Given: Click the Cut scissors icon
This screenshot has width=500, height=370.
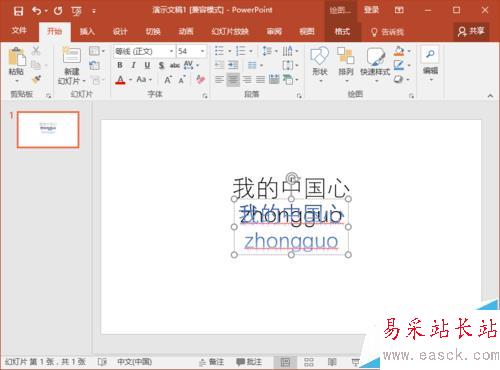Looking at the screenshot, I should tap(36, 51).
